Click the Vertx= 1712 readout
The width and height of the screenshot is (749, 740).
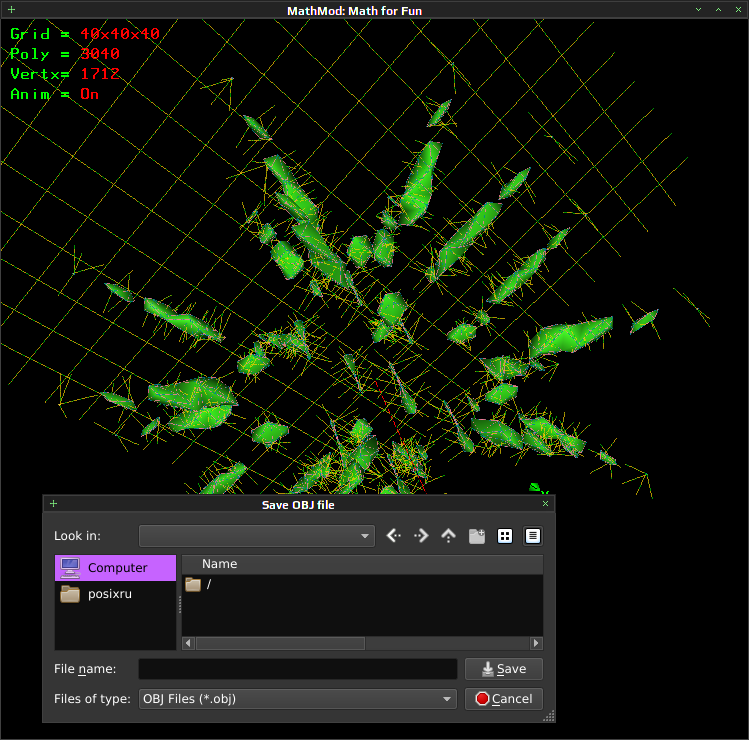[x=64, y=74]
